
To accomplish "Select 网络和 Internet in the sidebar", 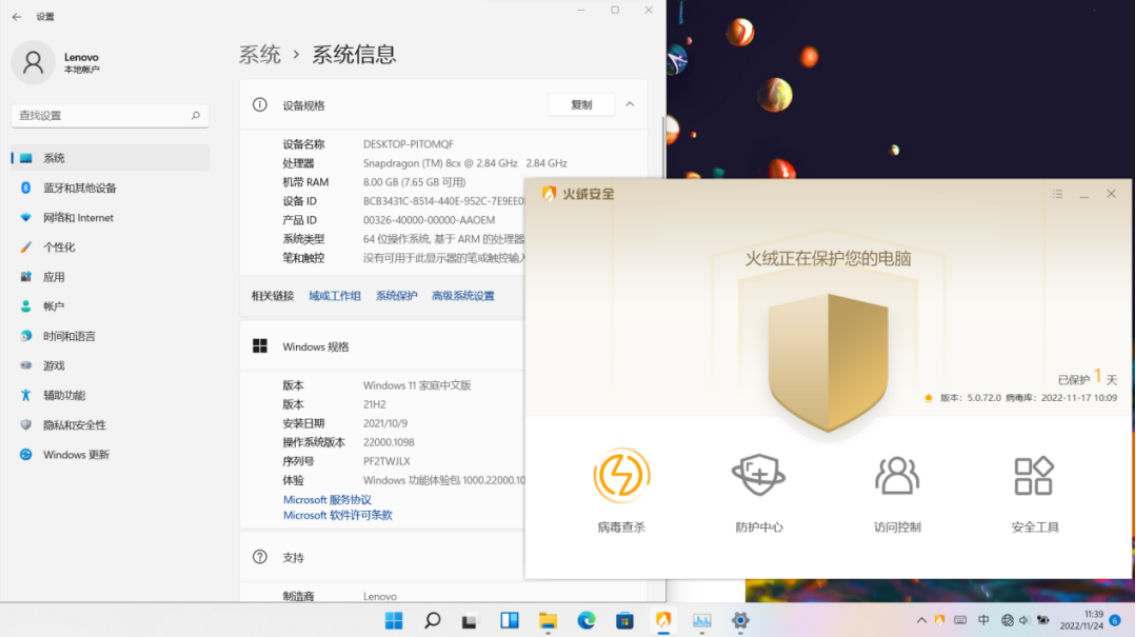I will click(110, 217).
